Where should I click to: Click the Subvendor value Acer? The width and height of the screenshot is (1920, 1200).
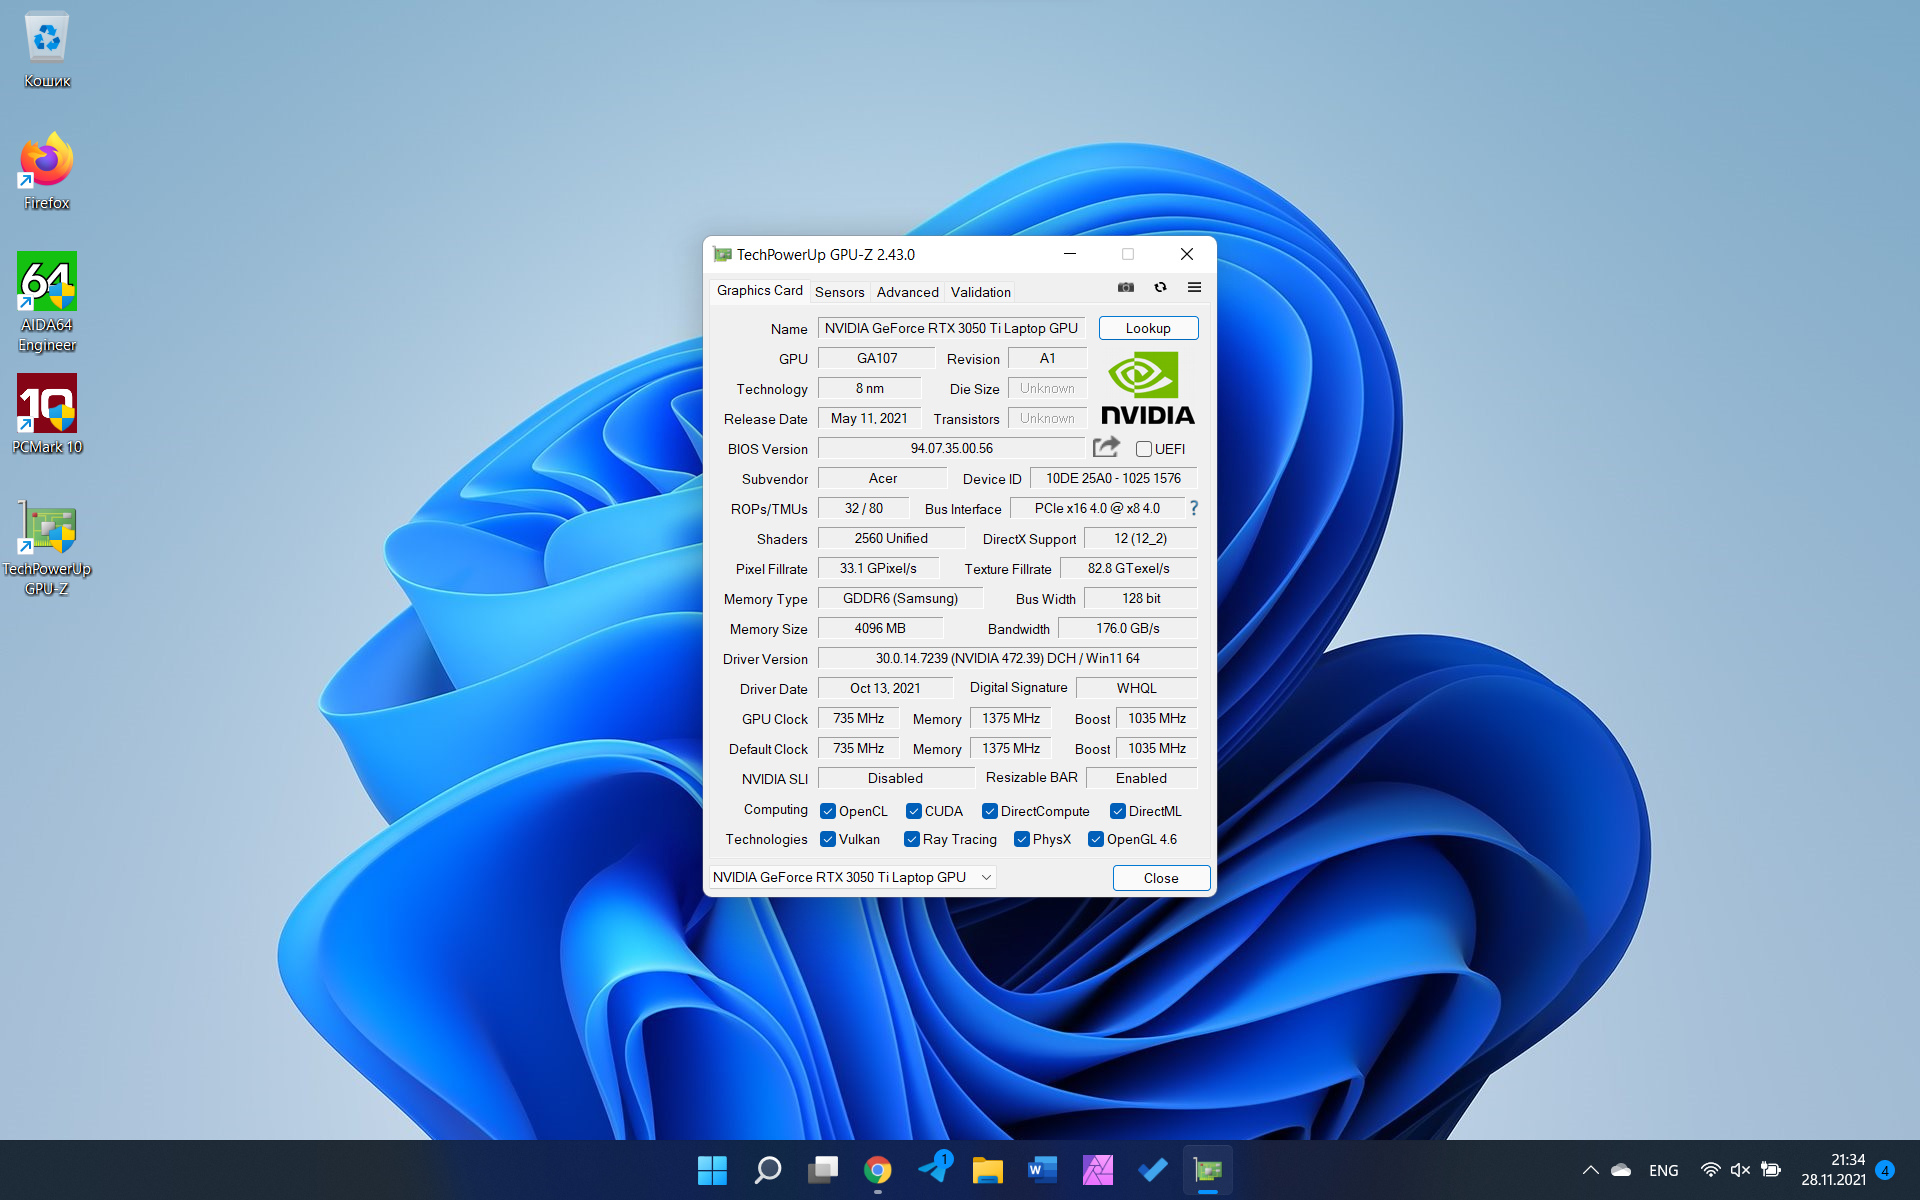tap(882, 478)
